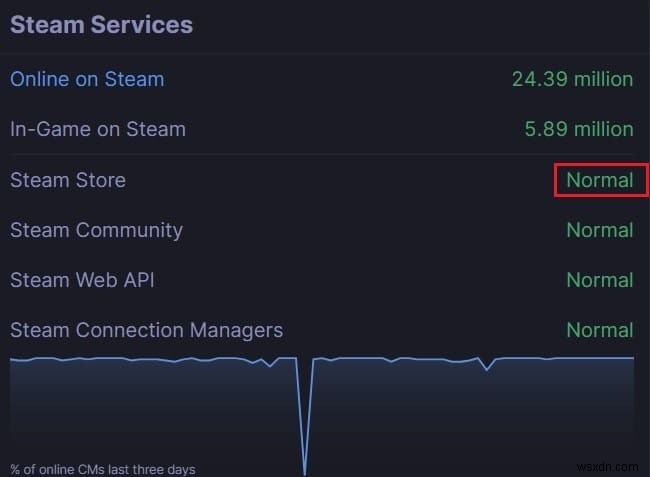Click the Connection Managers Normal status
Screen dimensions: 650x477
[600, 330]
